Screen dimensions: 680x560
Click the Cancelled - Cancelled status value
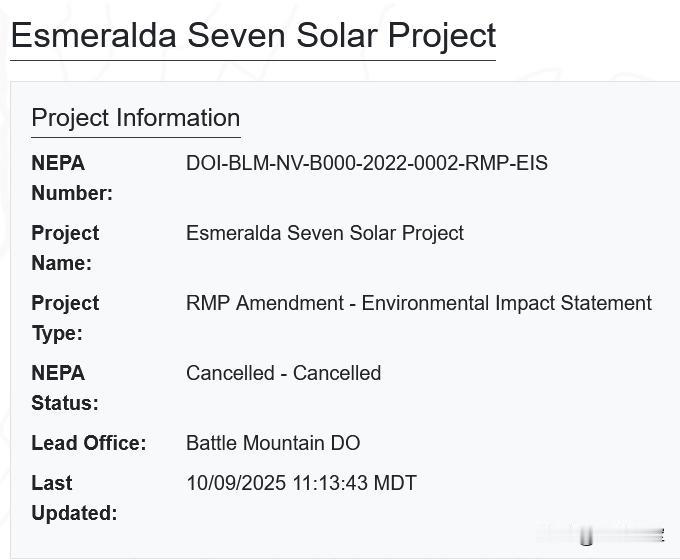tap(283, 373)
